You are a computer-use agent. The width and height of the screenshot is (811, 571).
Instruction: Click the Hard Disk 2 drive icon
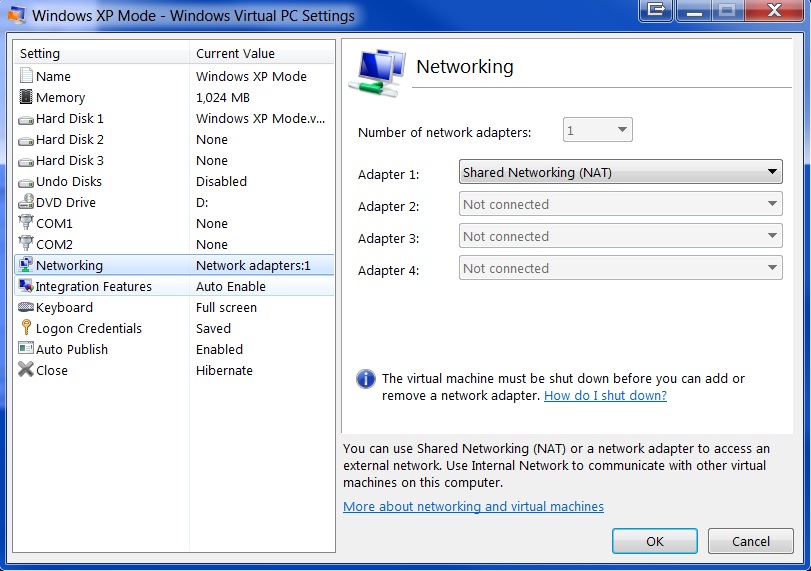tap(26, 141)
